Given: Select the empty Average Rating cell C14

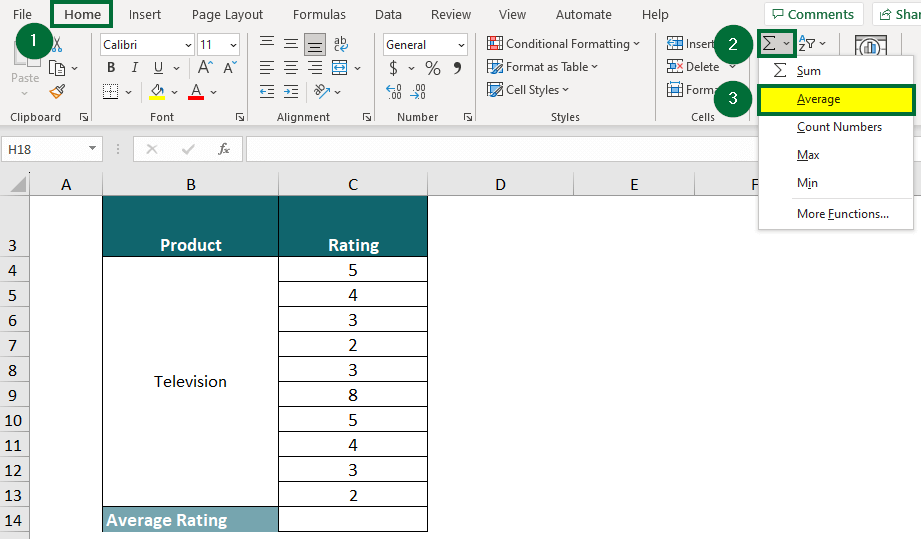Looking at the screenshot, I should pos(352,520).
